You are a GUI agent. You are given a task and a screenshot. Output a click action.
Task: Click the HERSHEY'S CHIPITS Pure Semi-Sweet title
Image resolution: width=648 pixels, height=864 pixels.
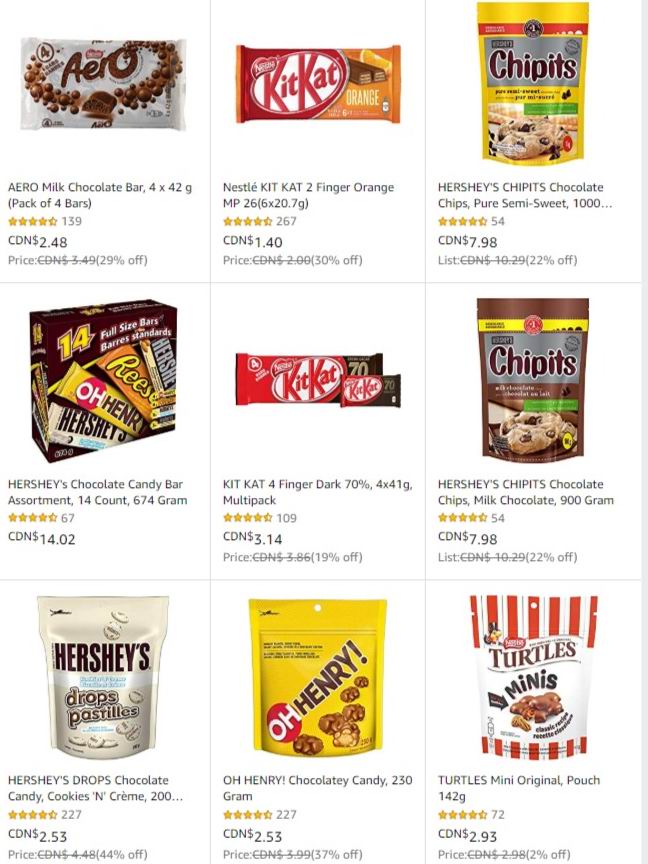pyautogui.click(x=525, y=195)
